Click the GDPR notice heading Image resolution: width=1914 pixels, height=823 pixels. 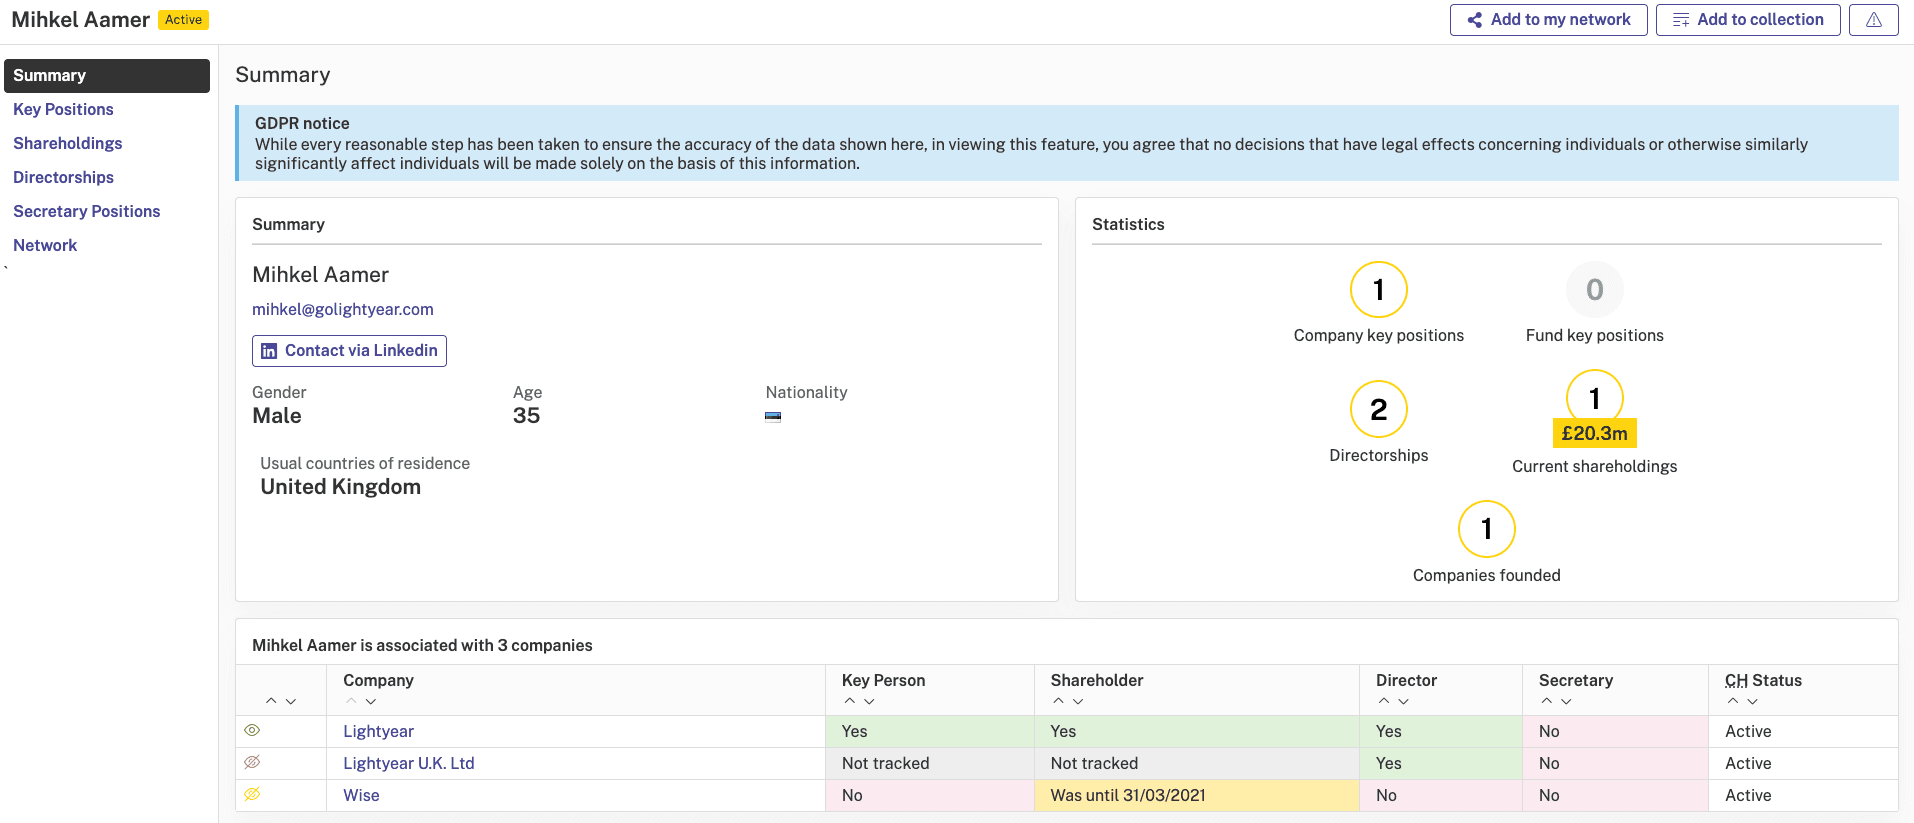click(302, 124)
